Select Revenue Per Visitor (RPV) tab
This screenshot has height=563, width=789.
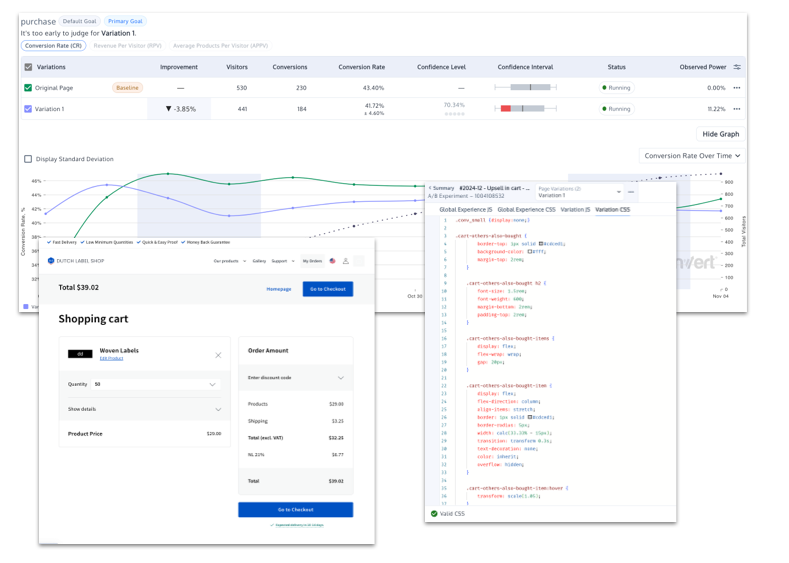pos(127,46)
